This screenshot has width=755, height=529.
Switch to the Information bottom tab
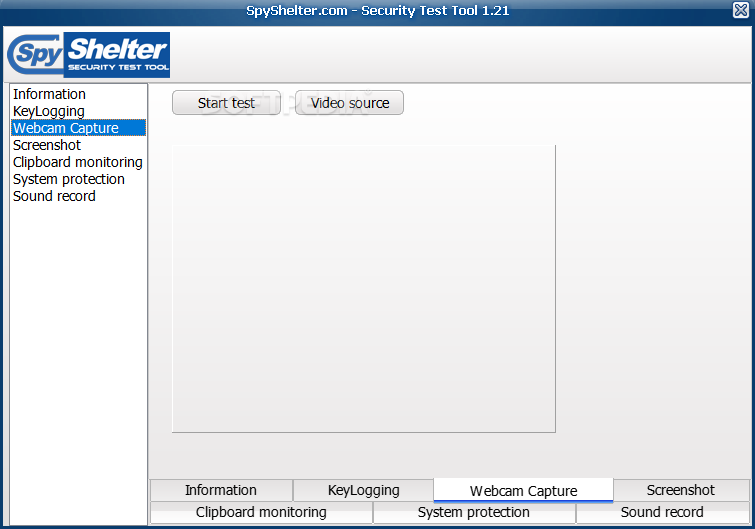pyautogui.click(x=221, y=490)
